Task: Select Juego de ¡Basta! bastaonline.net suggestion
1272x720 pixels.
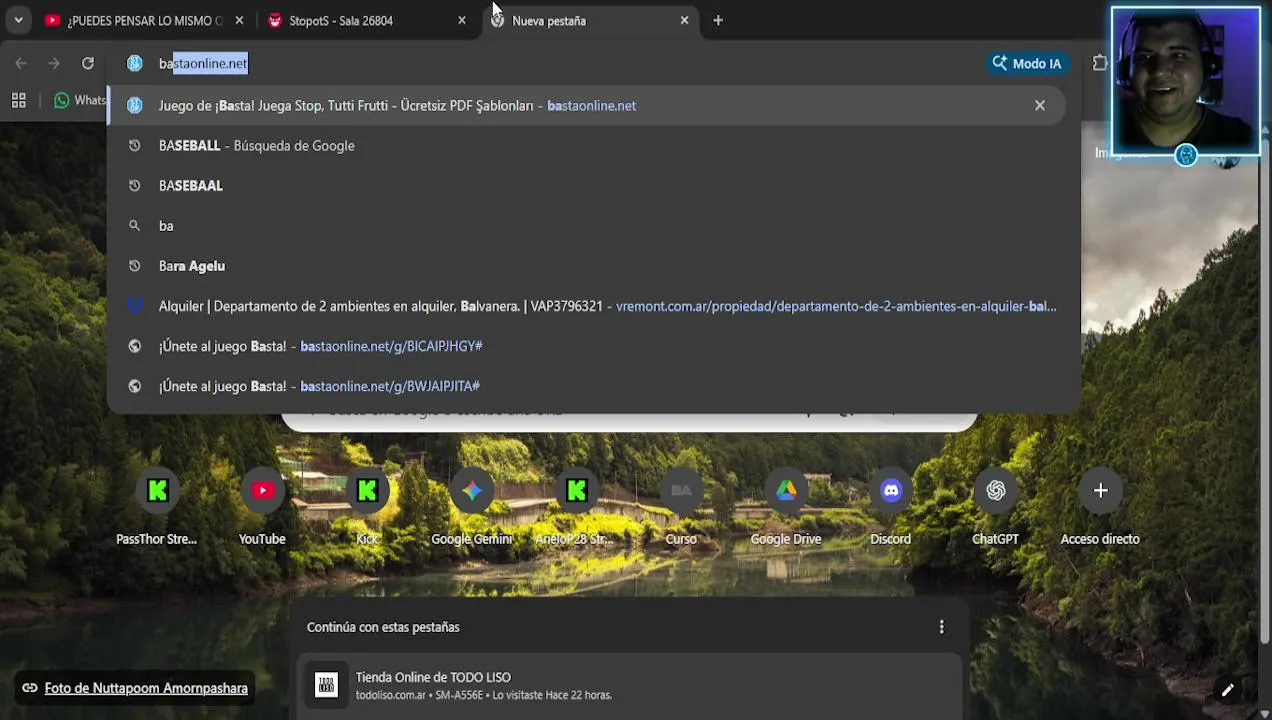Action: [585, 105]
